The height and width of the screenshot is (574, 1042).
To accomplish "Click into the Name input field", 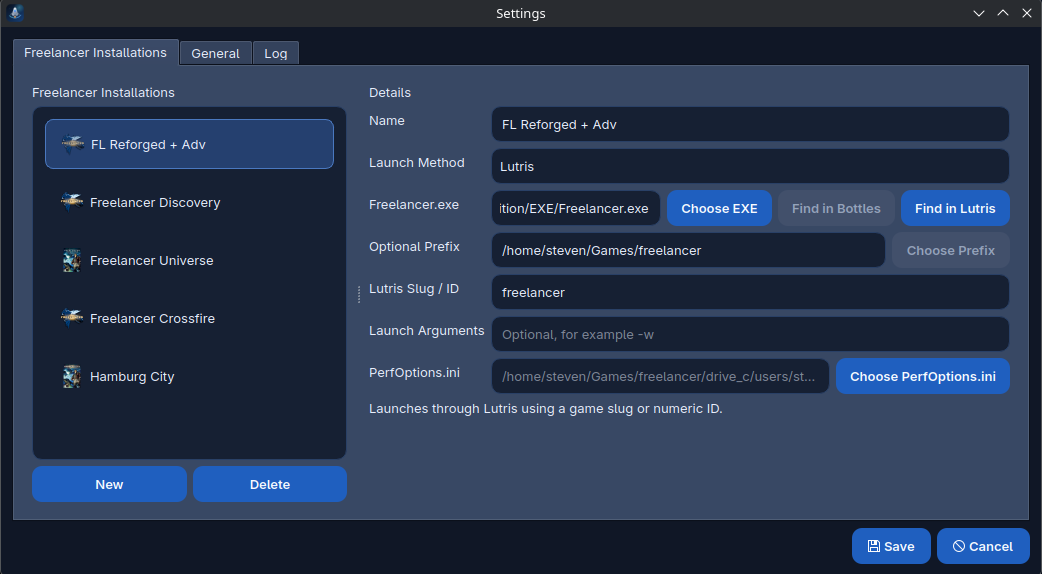I will click(x=750, y=124).
